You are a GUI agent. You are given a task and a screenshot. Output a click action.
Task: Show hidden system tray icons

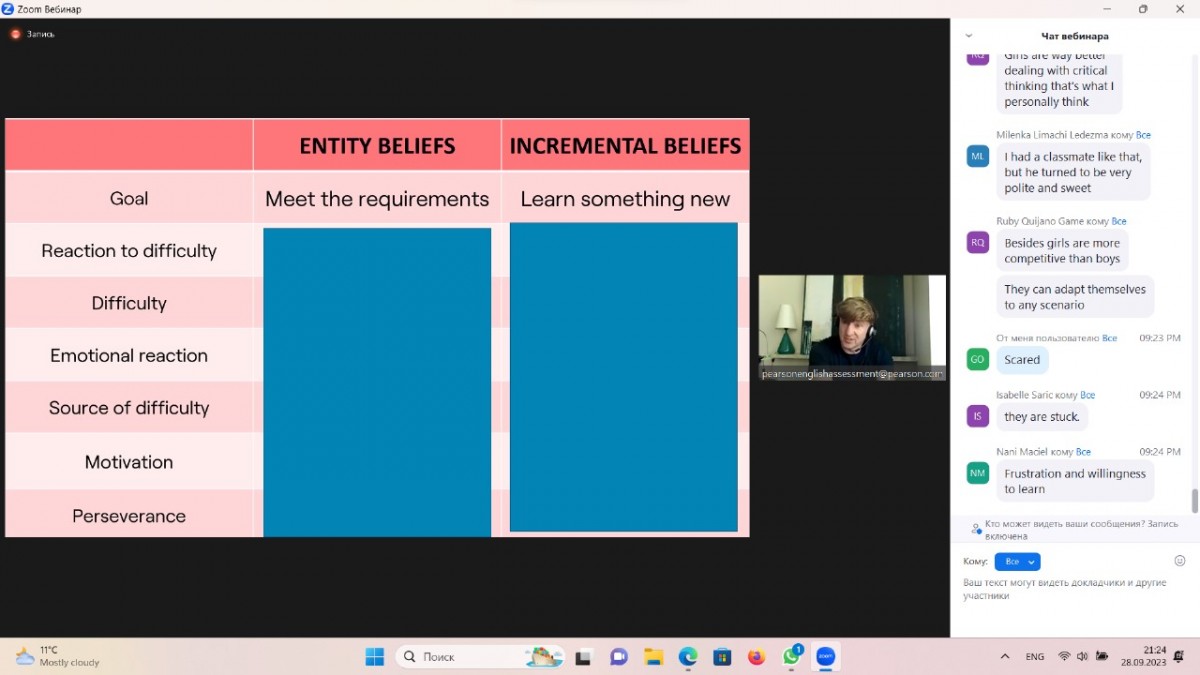point(1005,657)
